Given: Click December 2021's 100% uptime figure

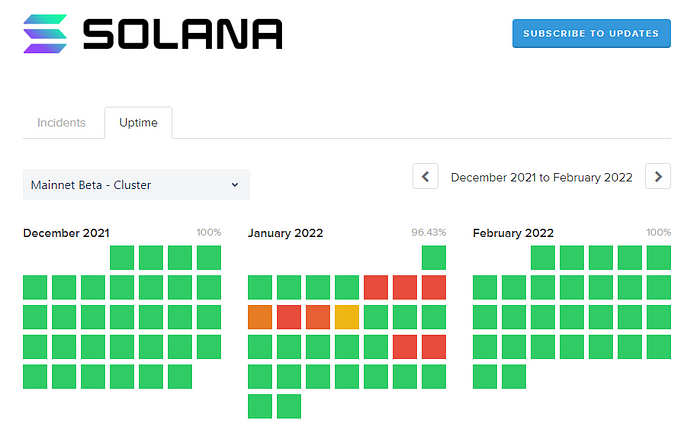Looking at the screenshot, I should pos(209,232).
